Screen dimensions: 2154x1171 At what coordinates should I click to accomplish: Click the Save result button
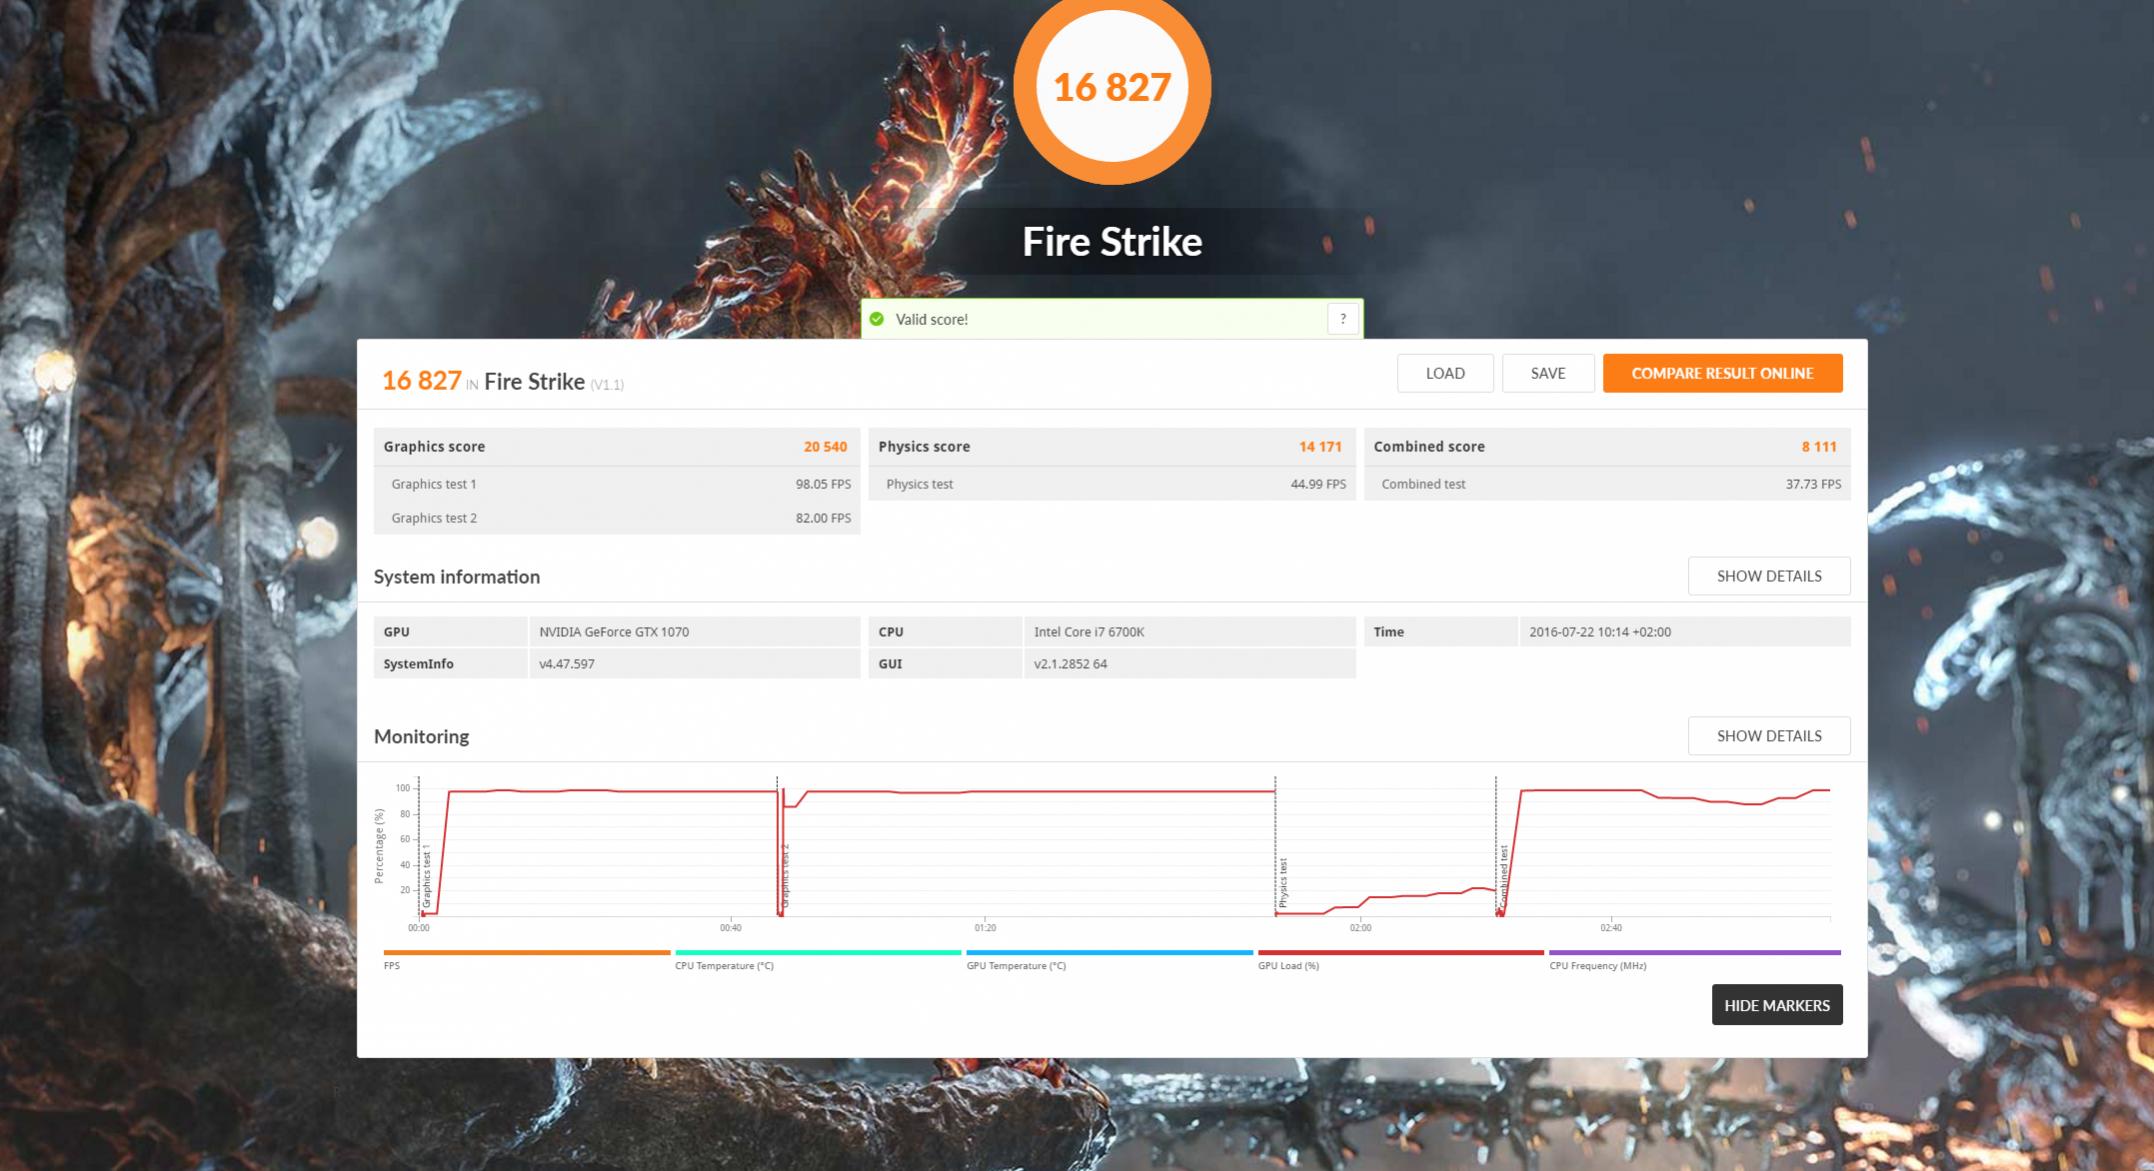click(1547, 373)
